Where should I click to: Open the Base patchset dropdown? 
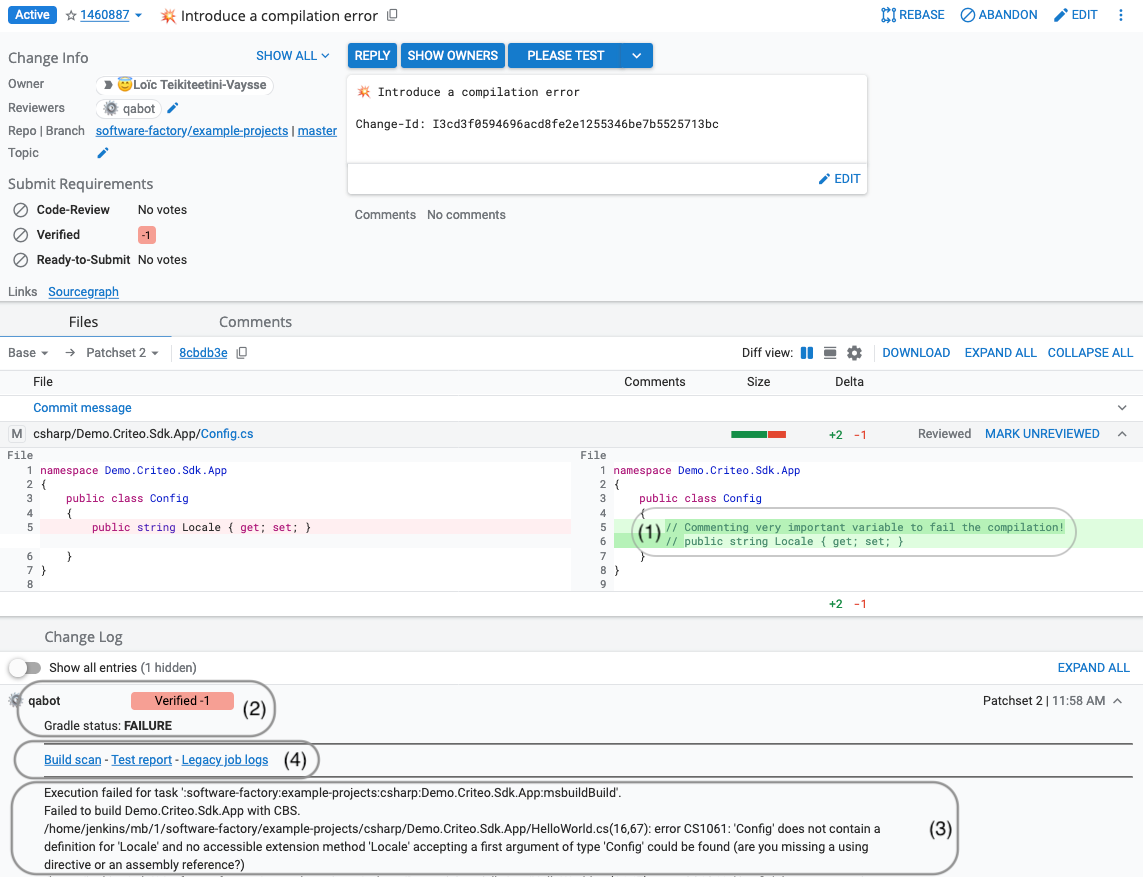pos(28,353)
